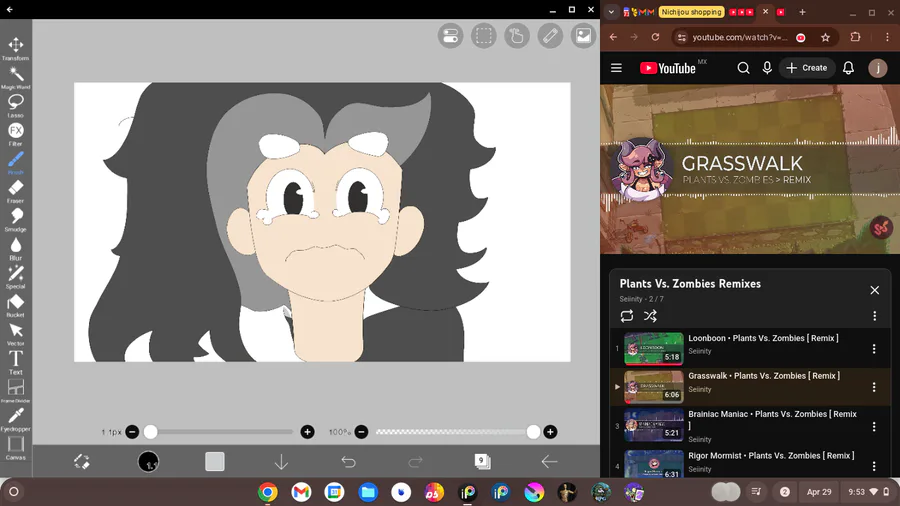
Task: Click the down arrow hide-toolbar button
Action: [x=281, y=461]
